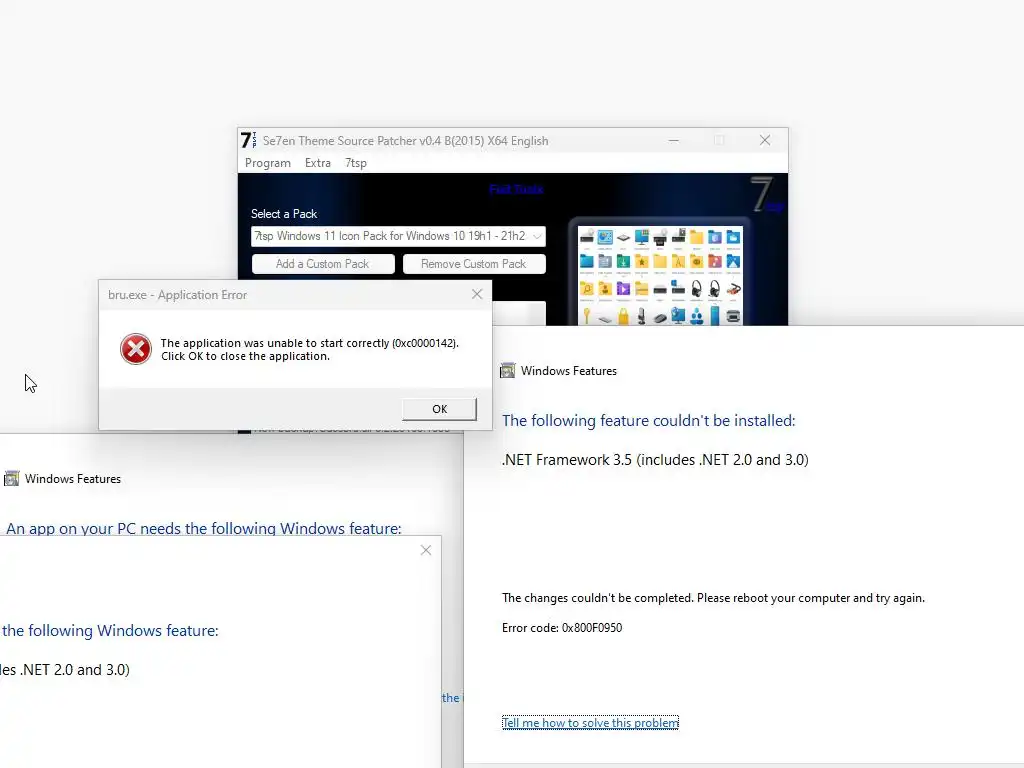This screenshot has width=1024, height=768.
Task: Click the 7tsp app icon in title bar
Action: click(249, 140)
